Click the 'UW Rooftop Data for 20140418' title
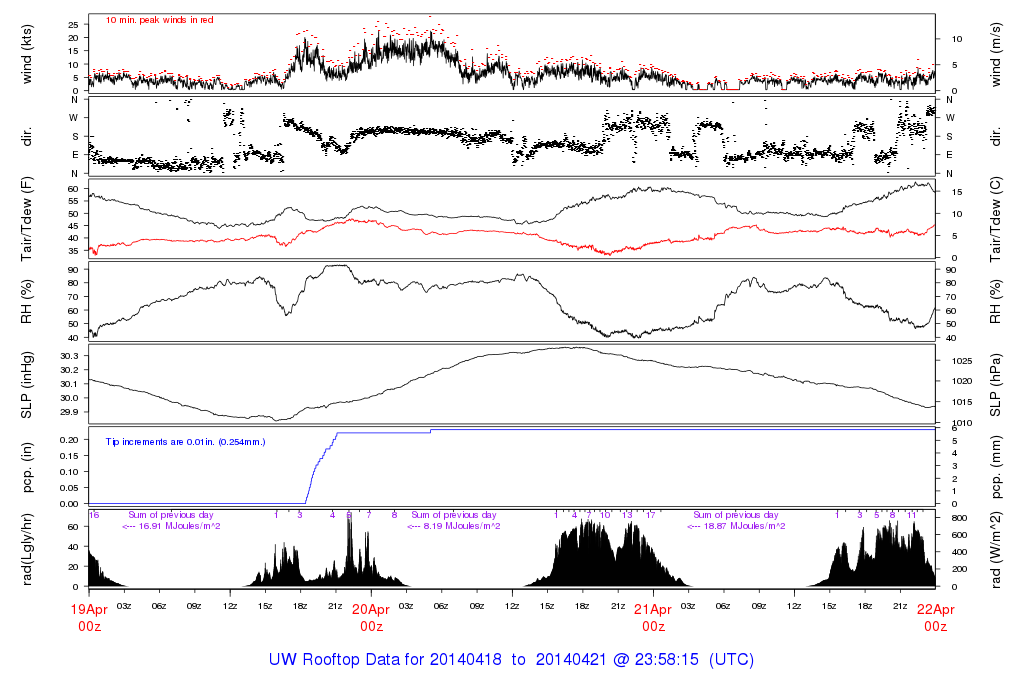 [385, 660]
